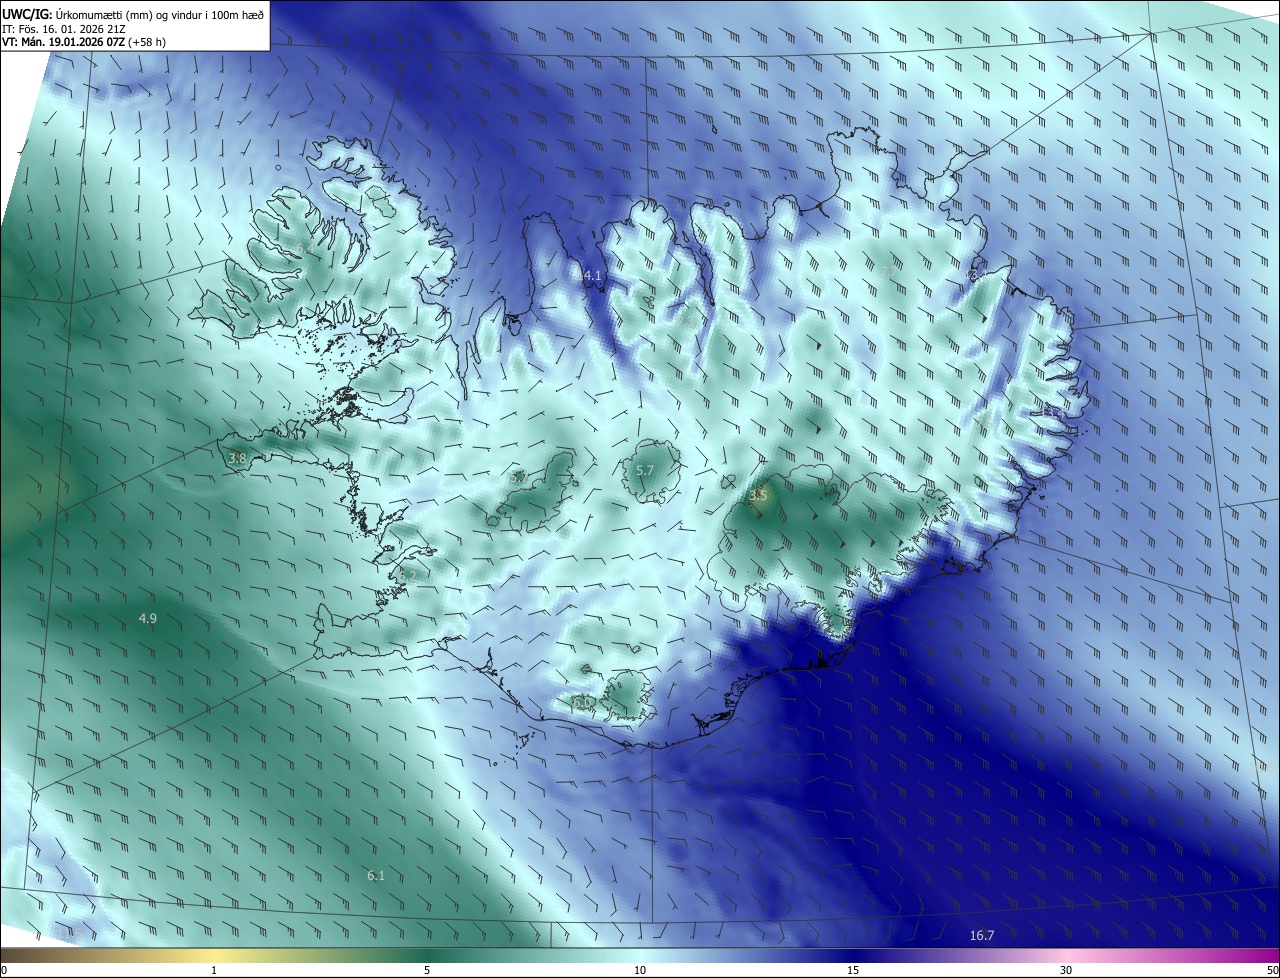Click the 50 tick on the color scale
1280x978 pixels.
coord(1272,970)
